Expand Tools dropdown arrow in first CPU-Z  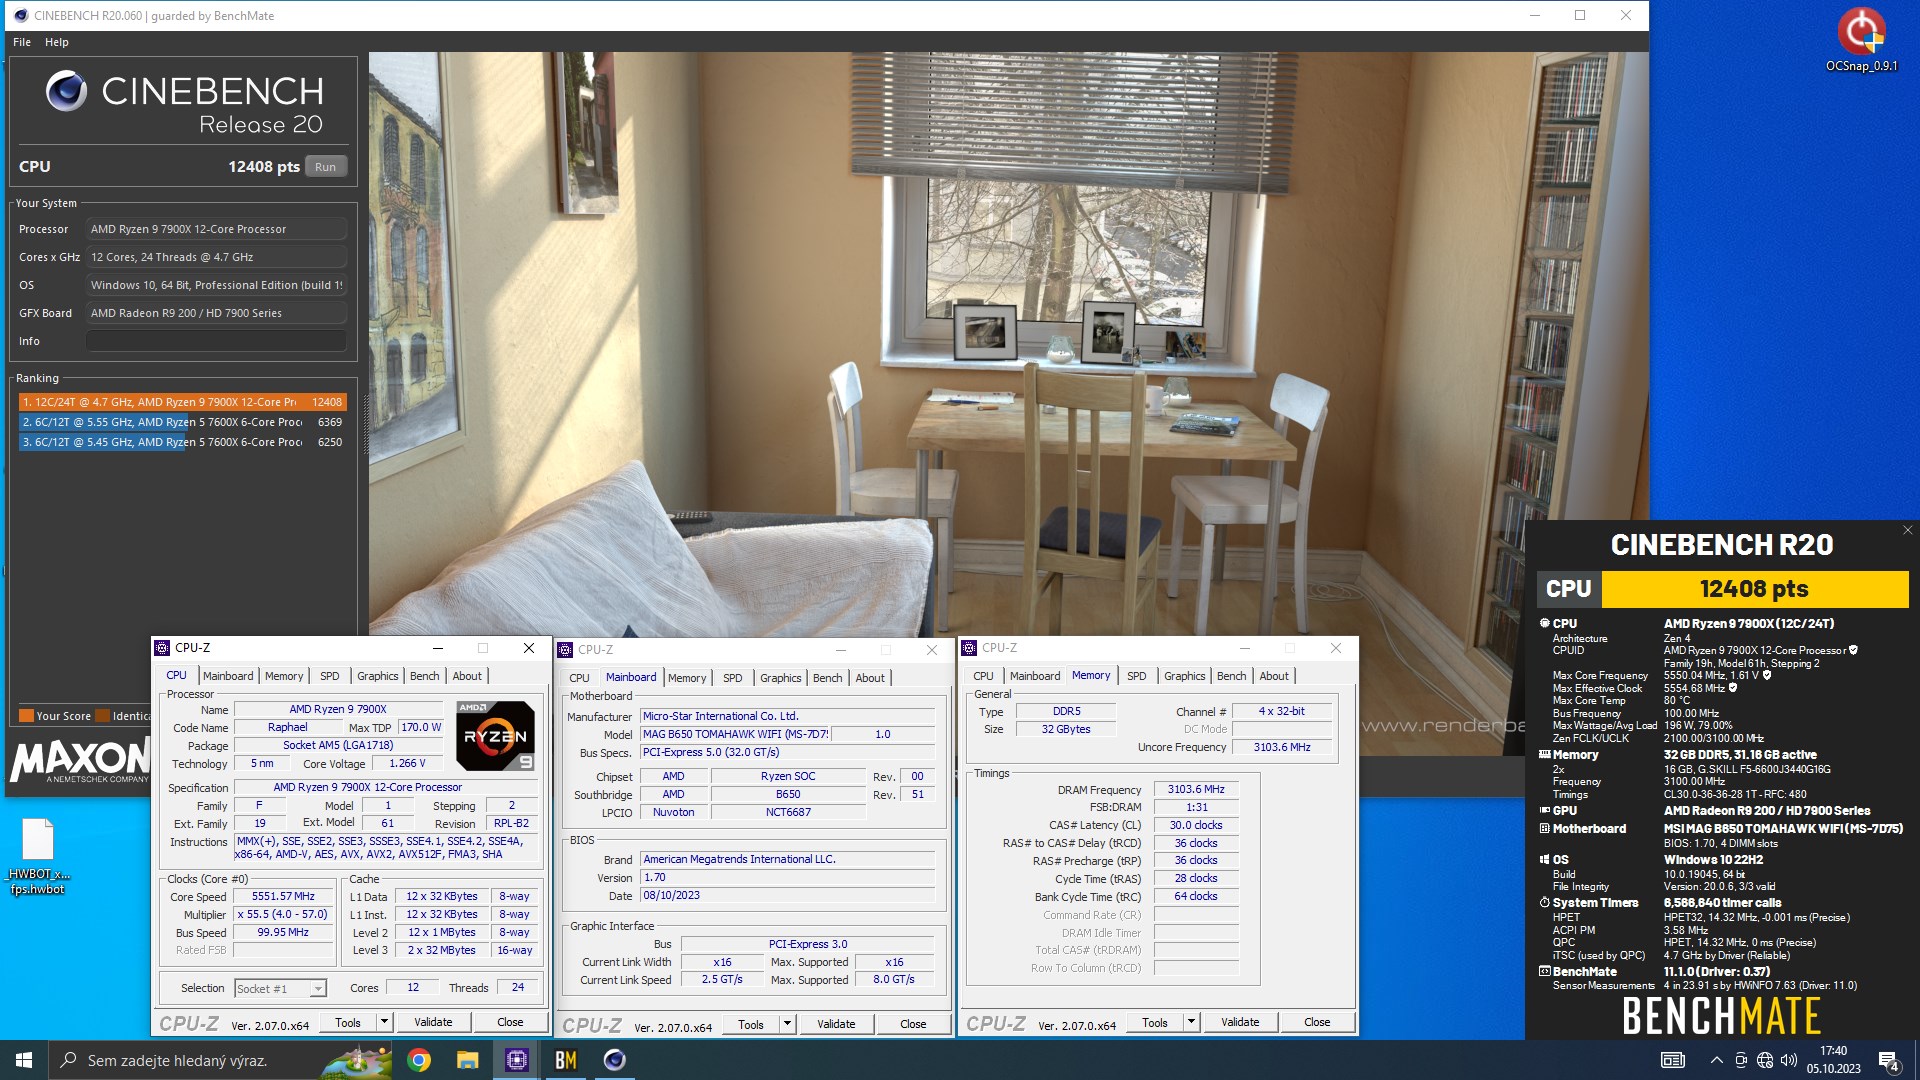(384, 1022)
